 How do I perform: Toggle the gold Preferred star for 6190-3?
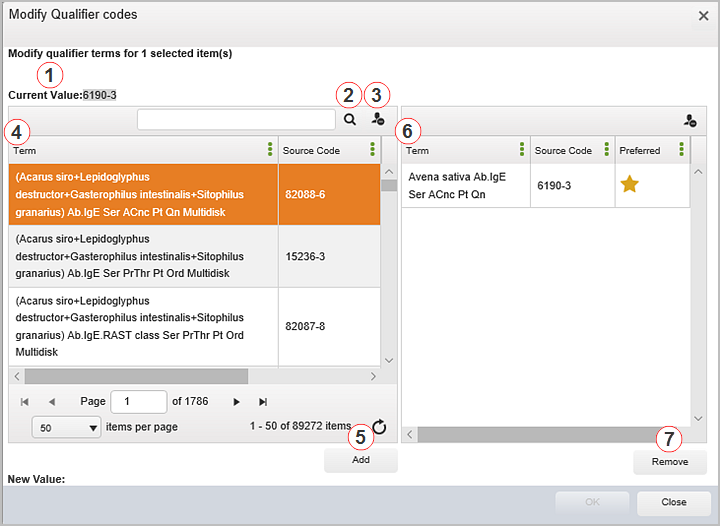[631, 185]
